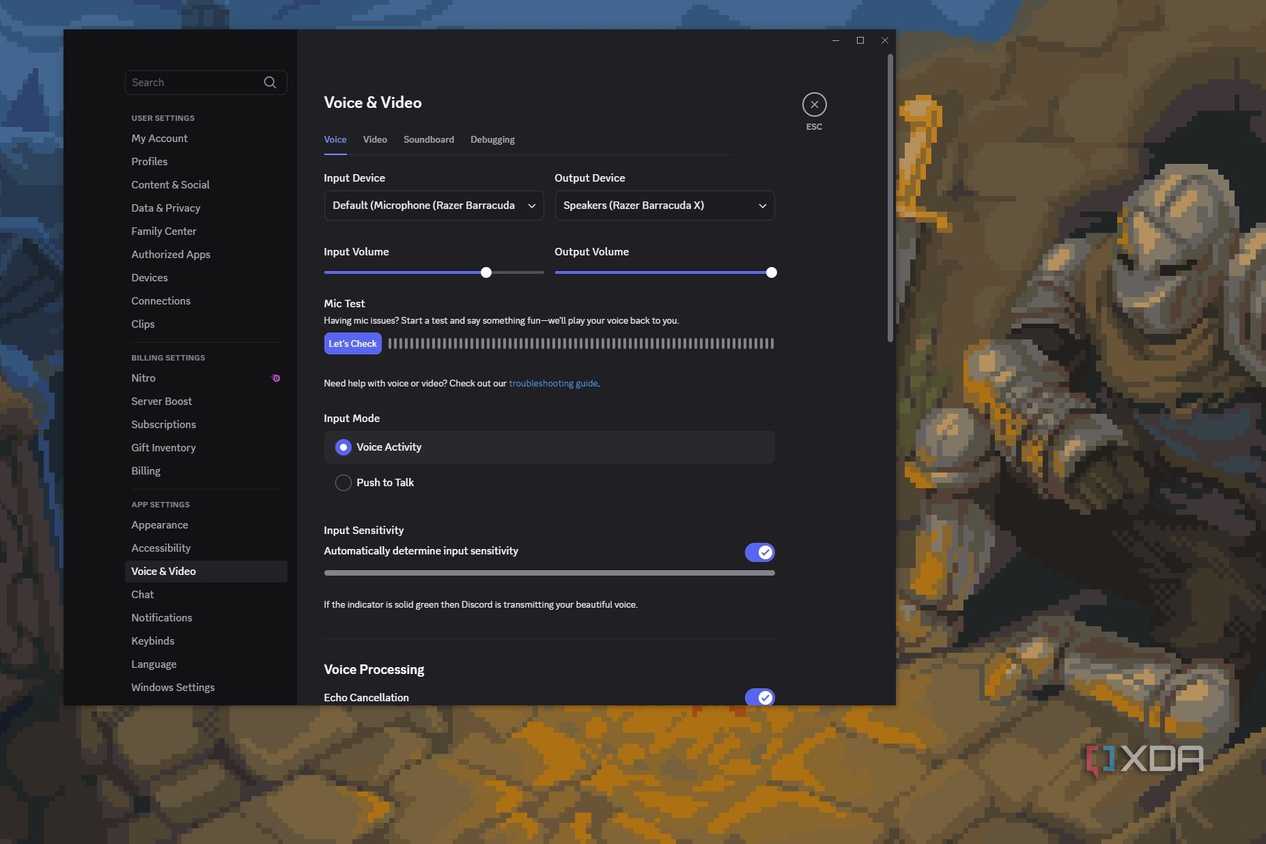This screenshot has height=844, width=1266.
Task: Click the "Voice Processing" heading text
Action: click(374, 669)
